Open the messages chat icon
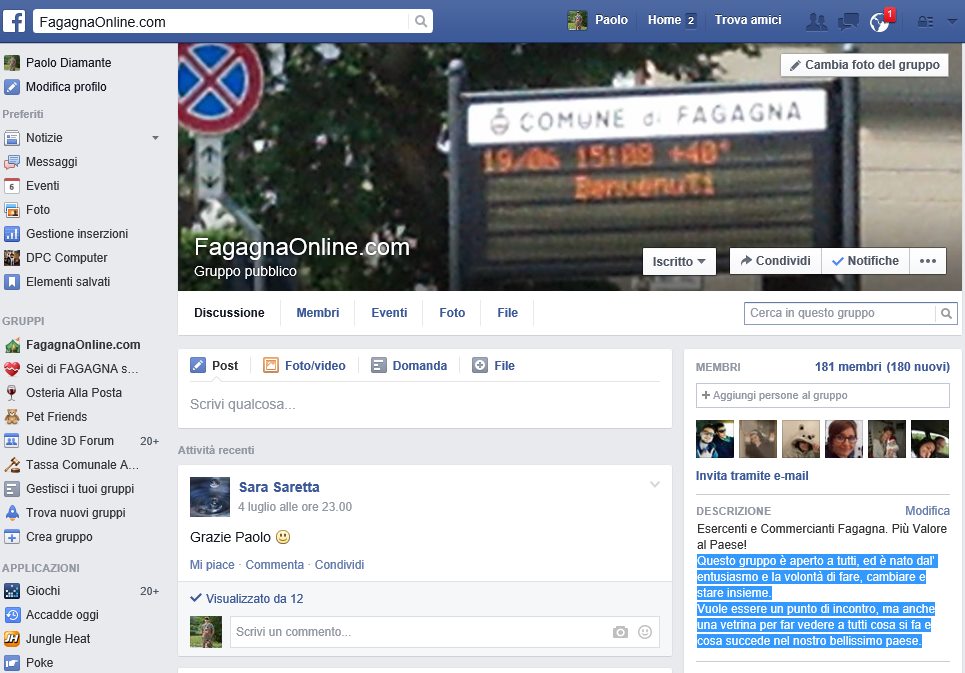This screenshot has width=965, height=673. pyautogui.click(x=848, y=22)
